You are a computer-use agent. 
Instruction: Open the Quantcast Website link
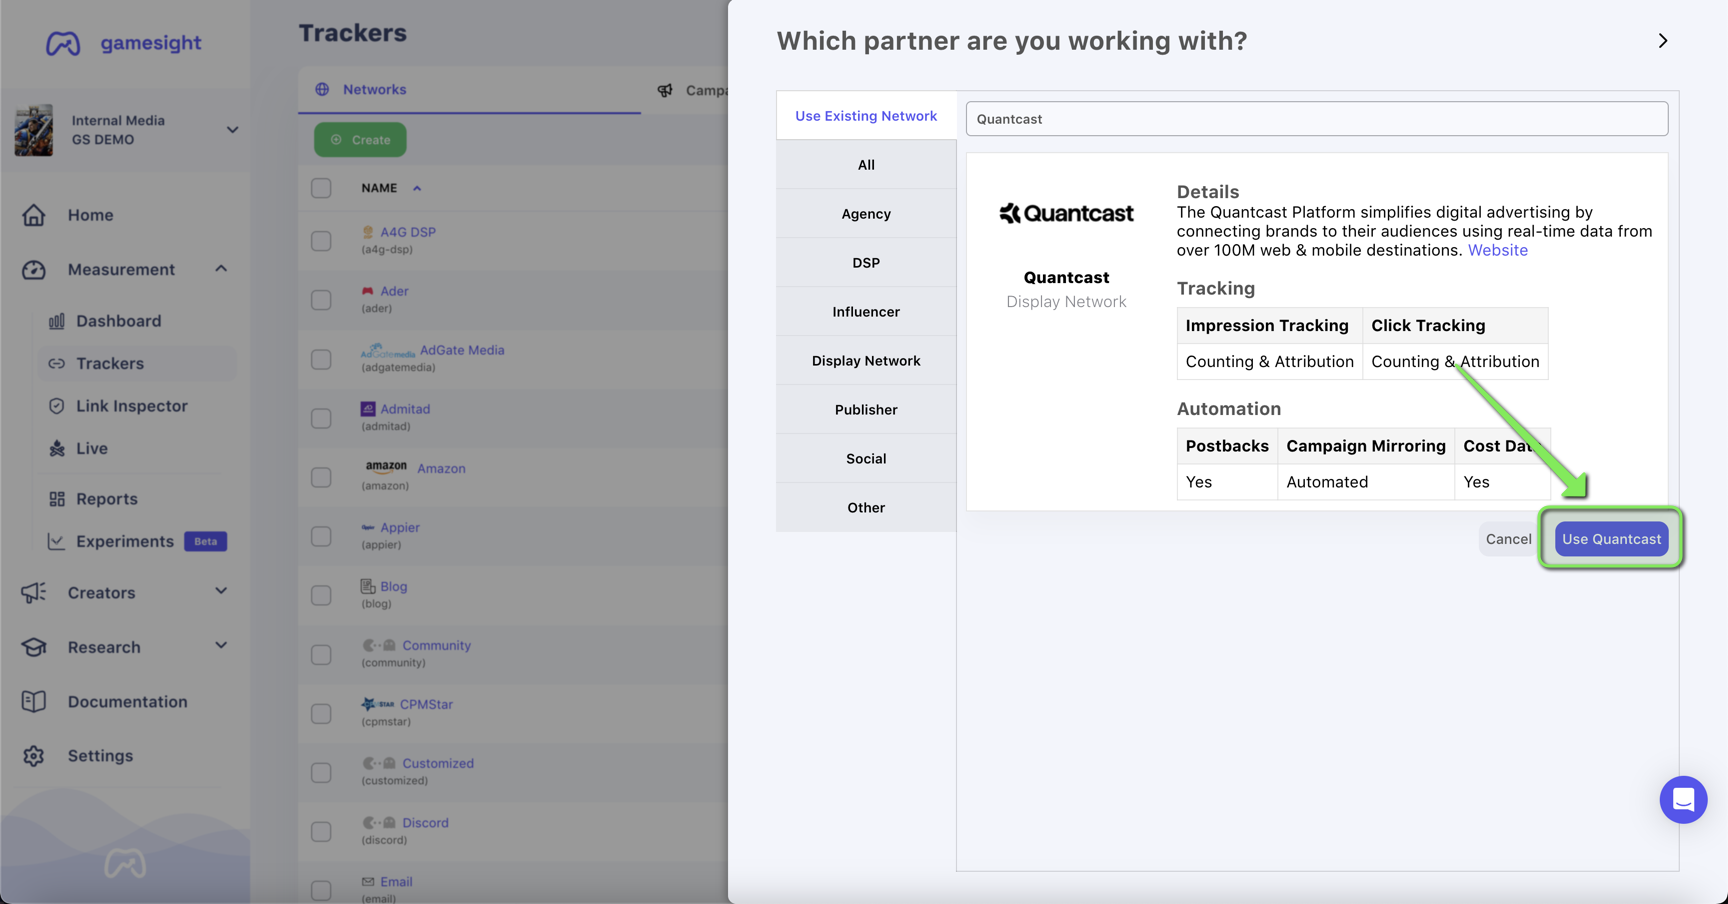[x=1497, y=250]
